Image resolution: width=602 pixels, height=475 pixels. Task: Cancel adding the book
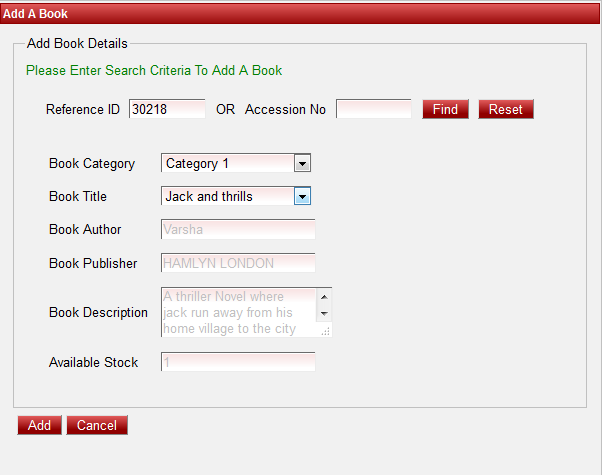coord(97,425)
